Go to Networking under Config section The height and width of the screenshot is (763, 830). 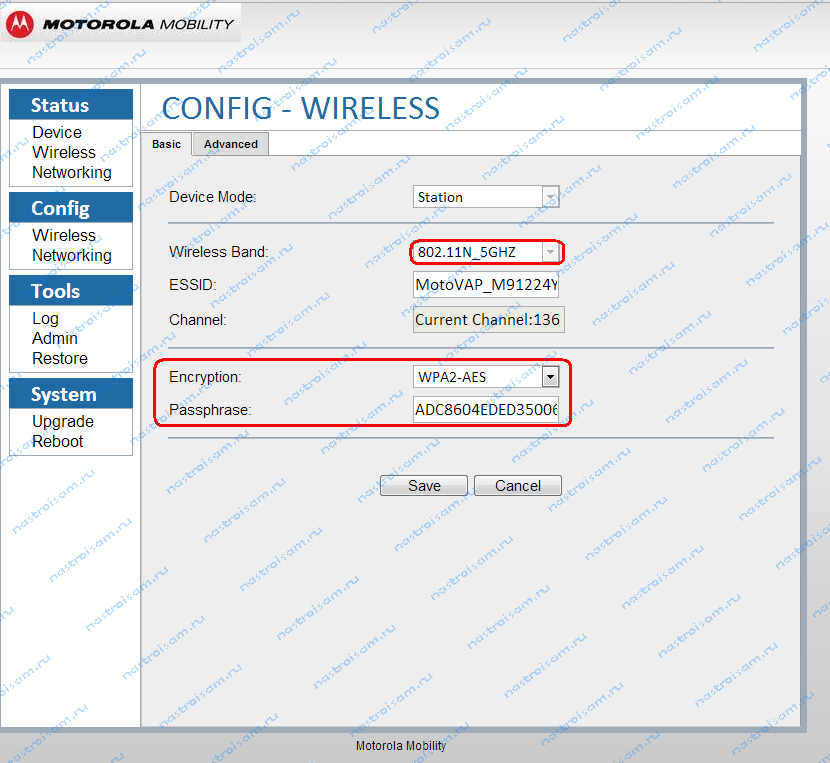[71, 255]
